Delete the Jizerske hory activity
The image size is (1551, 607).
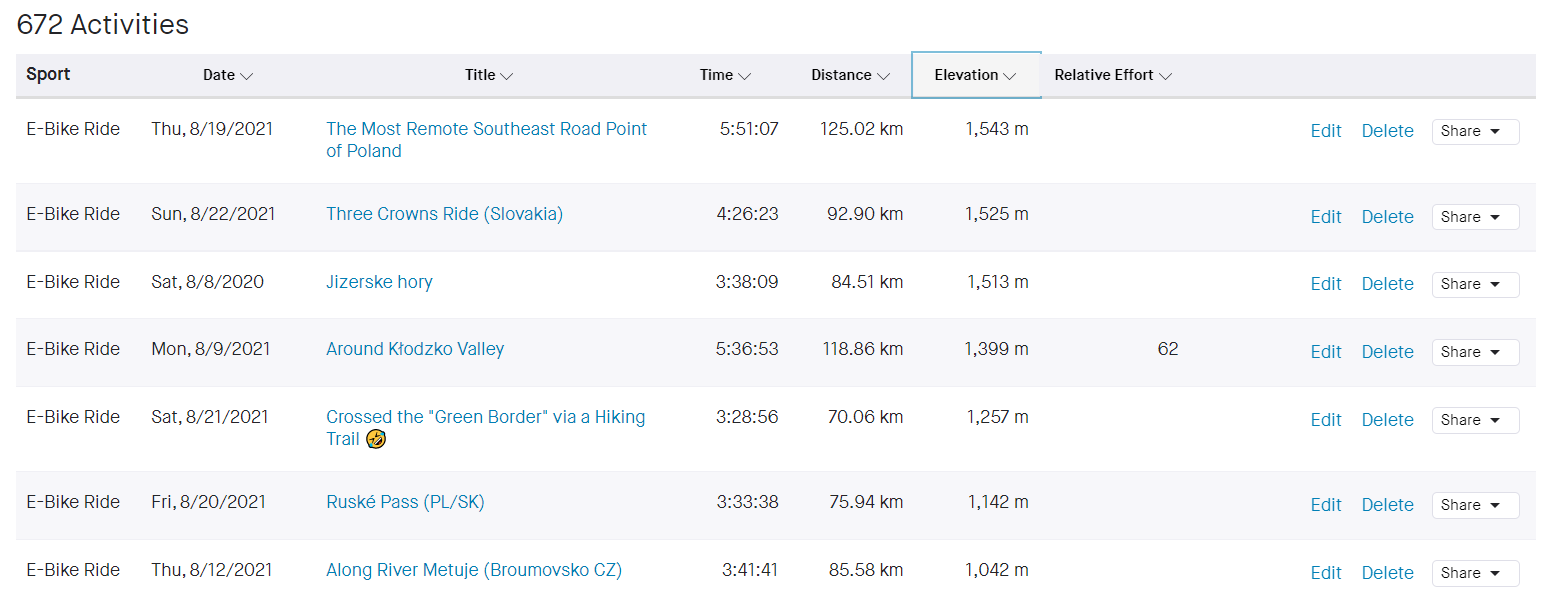click(x=1387, y=284)
